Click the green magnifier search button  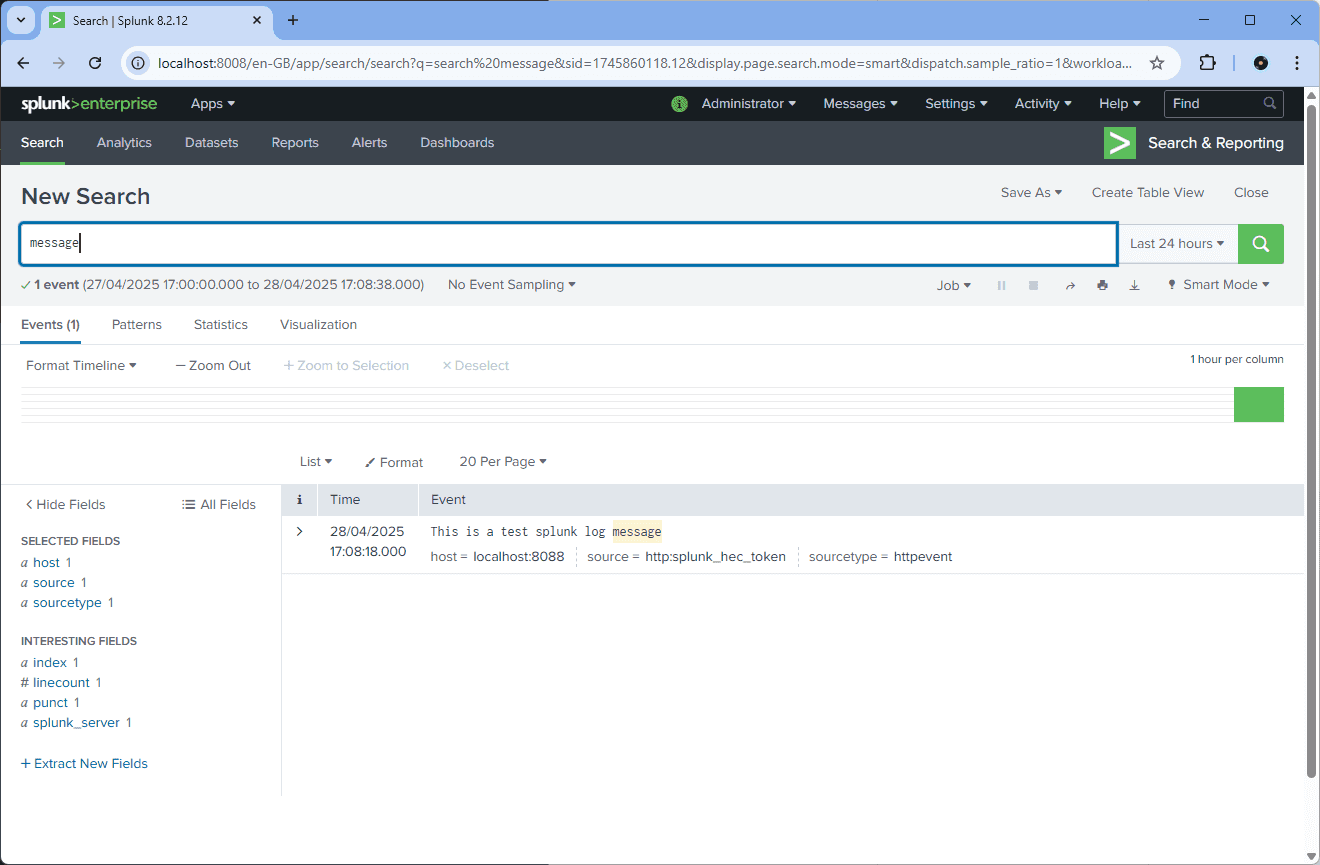(x=1260, y=244)
